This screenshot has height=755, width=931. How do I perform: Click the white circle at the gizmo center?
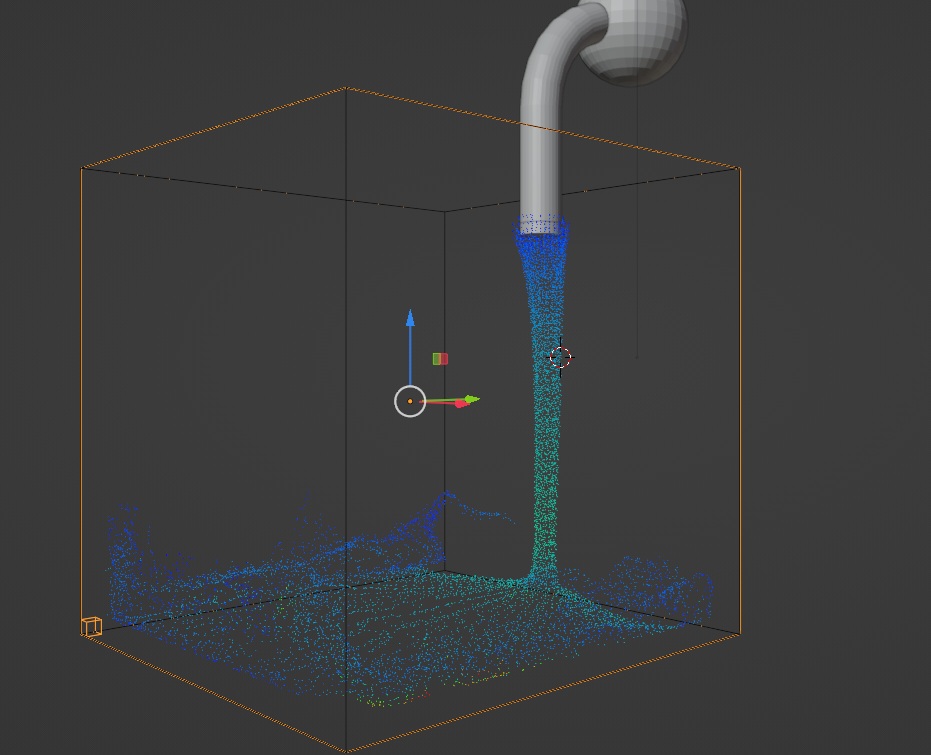coord(410,401)
